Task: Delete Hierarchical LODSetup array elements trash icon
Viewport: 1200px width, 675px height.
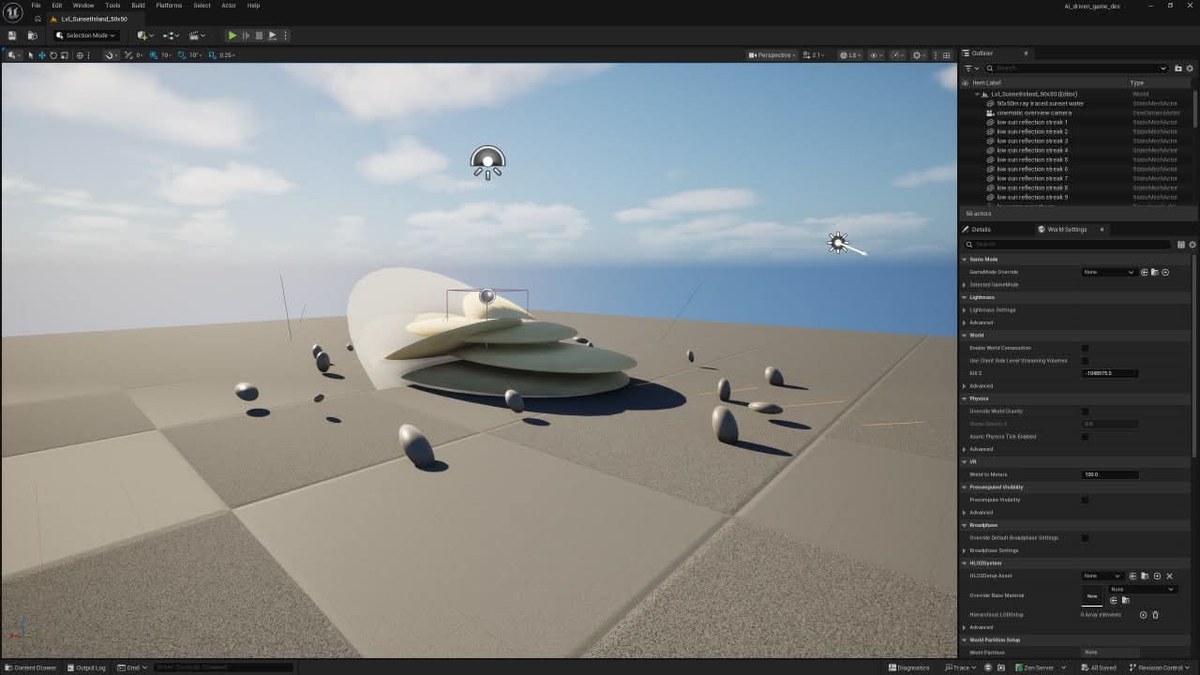Action: tap(1156, 614)
